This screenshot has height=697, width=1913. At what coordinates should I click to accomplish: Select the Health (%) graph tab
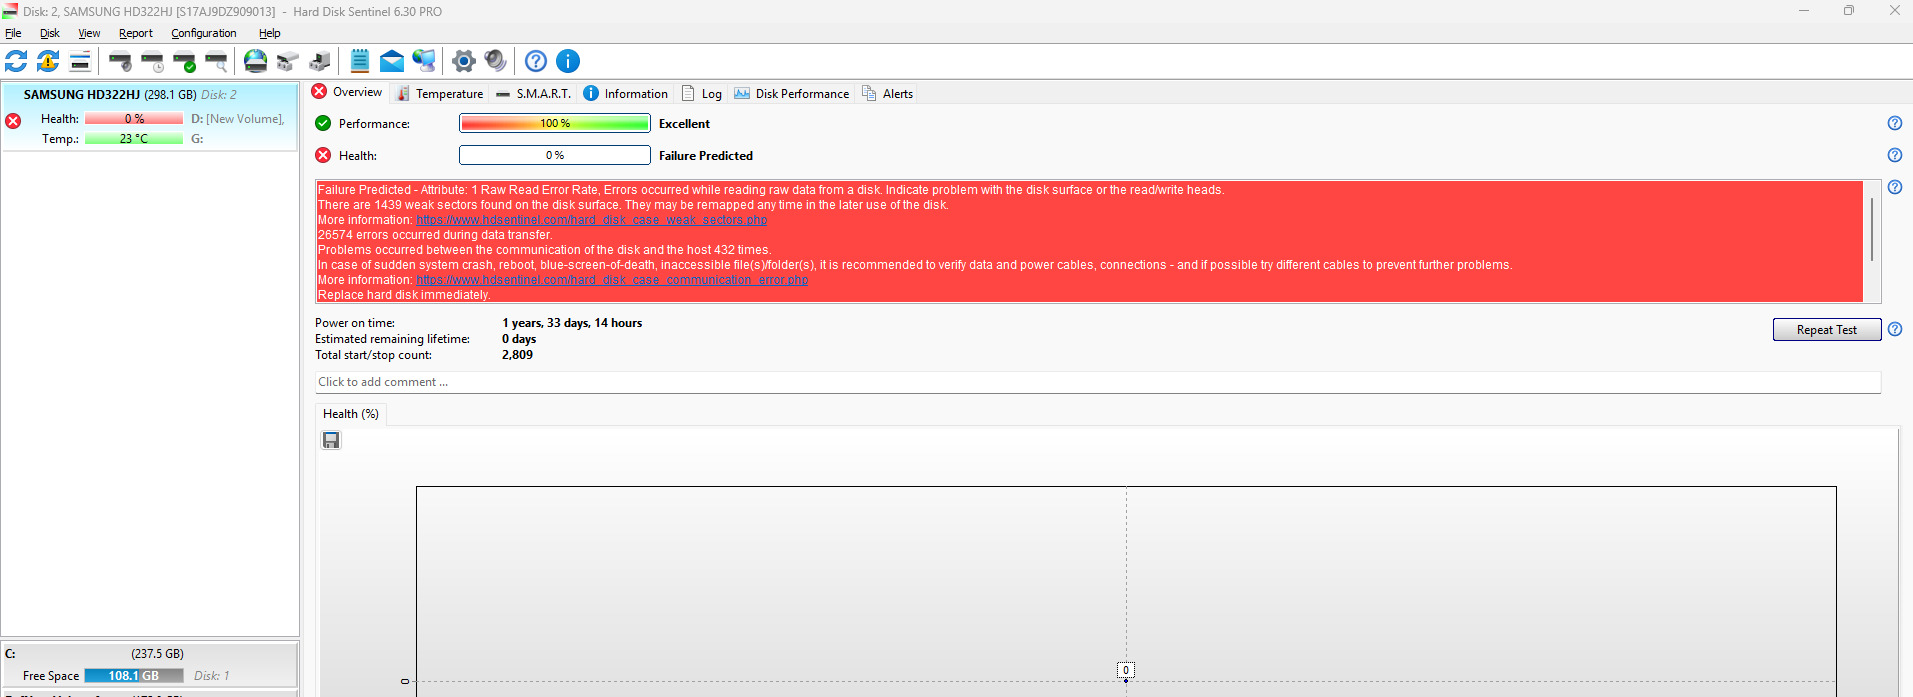point(351,414)
